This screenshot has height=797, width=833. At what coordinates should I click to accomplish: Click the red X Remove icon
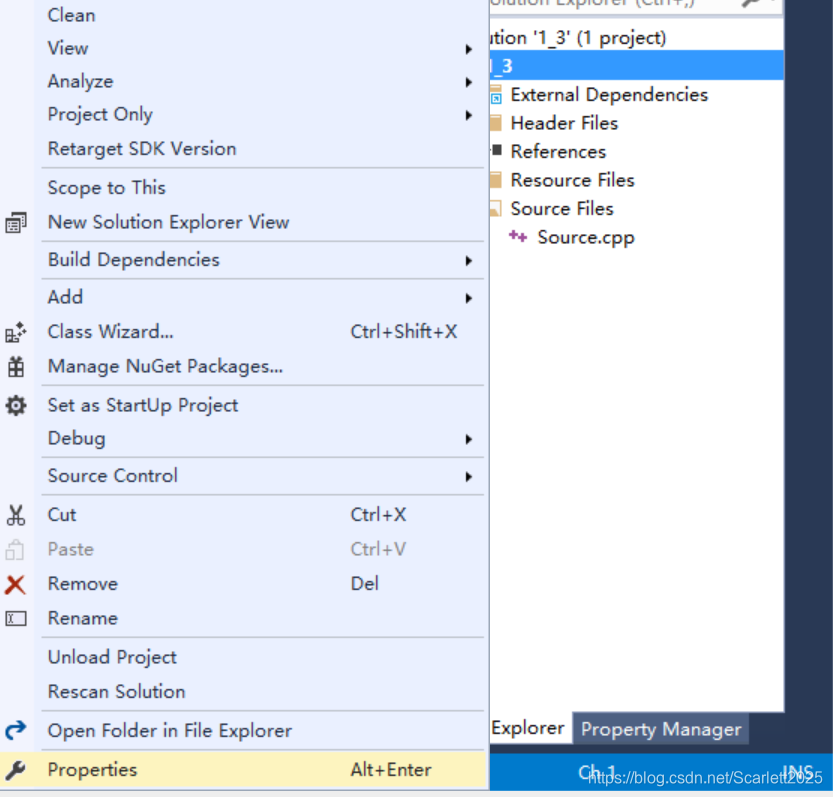[x=16, y=583]
